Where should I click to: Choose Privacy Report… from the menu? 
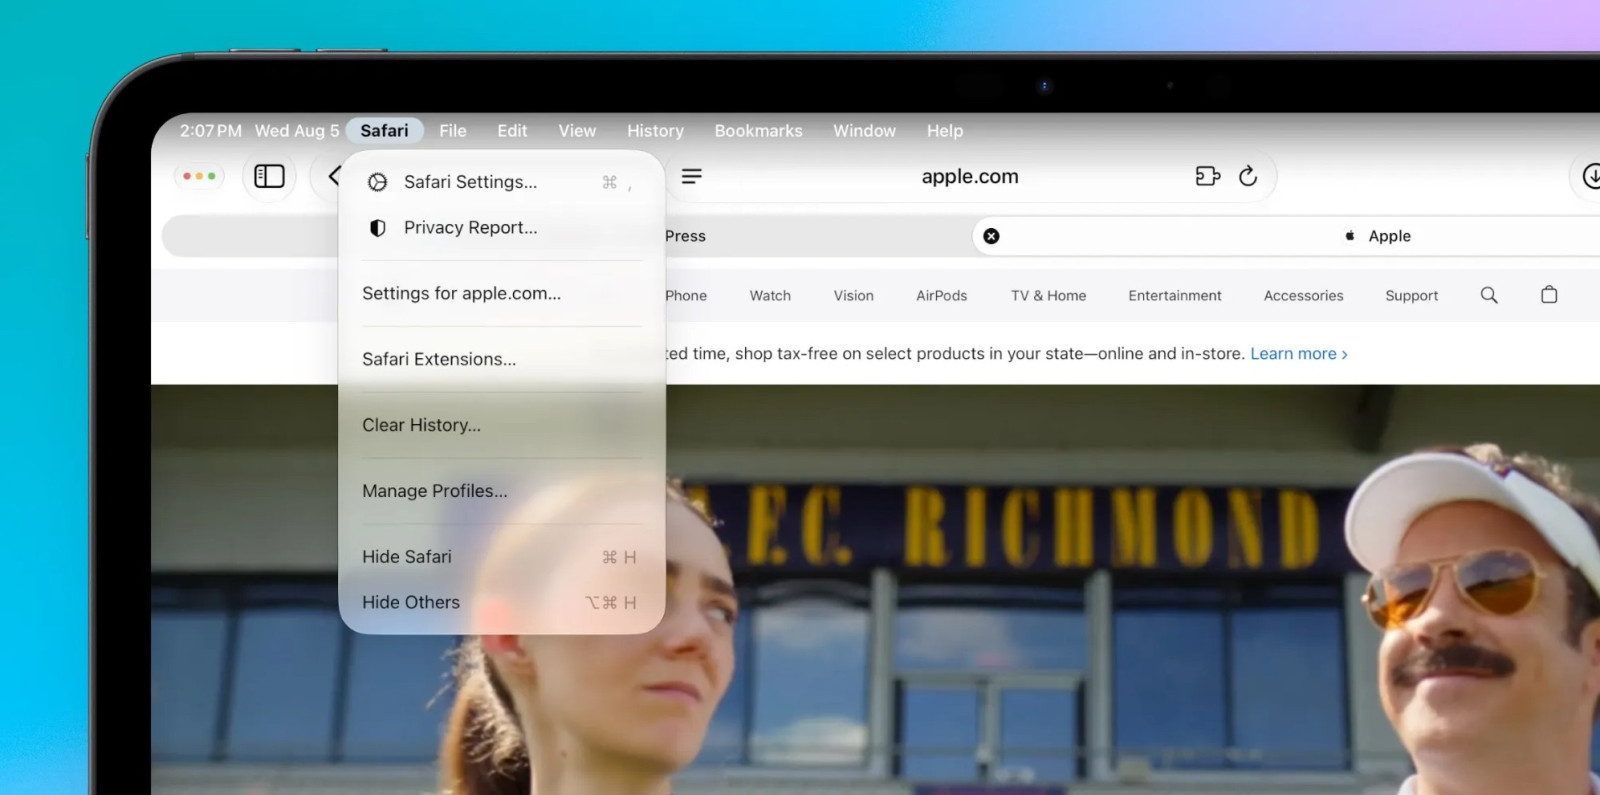502,228
